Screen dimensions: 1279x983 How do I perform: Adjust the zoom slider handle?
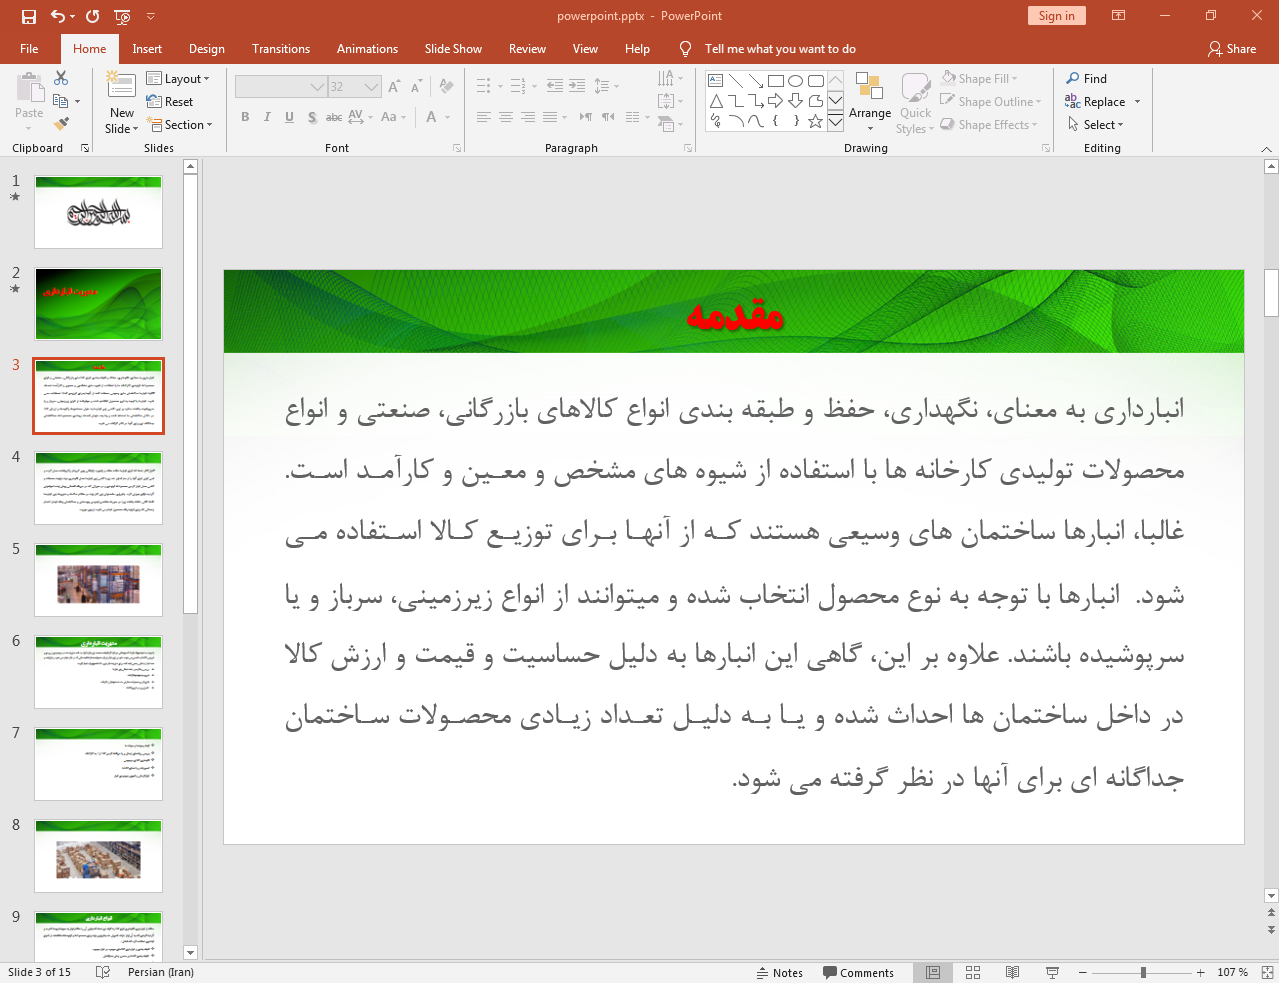pyautogui.click(x=1143, y=972)
